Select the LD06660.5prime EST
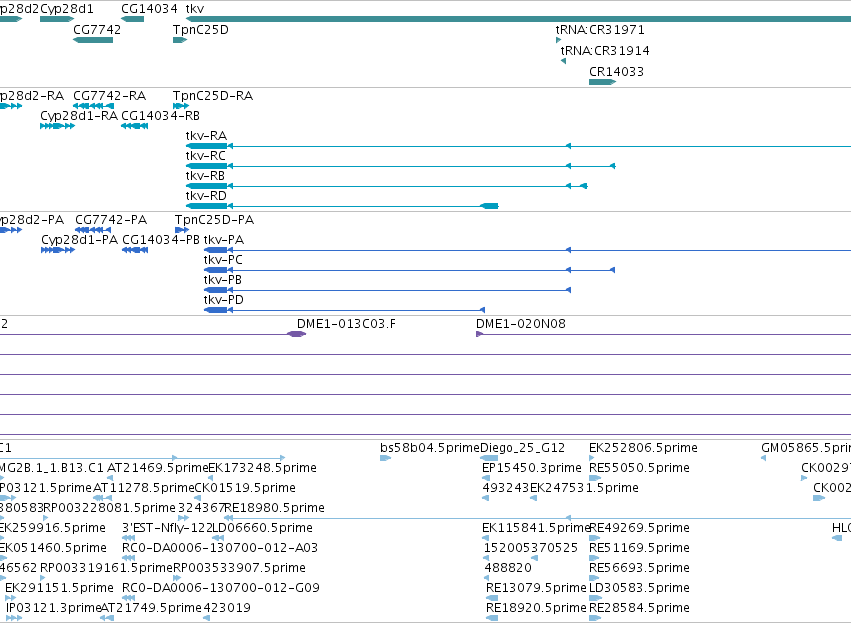Screen dimensions: 851x623 [218, 538]
